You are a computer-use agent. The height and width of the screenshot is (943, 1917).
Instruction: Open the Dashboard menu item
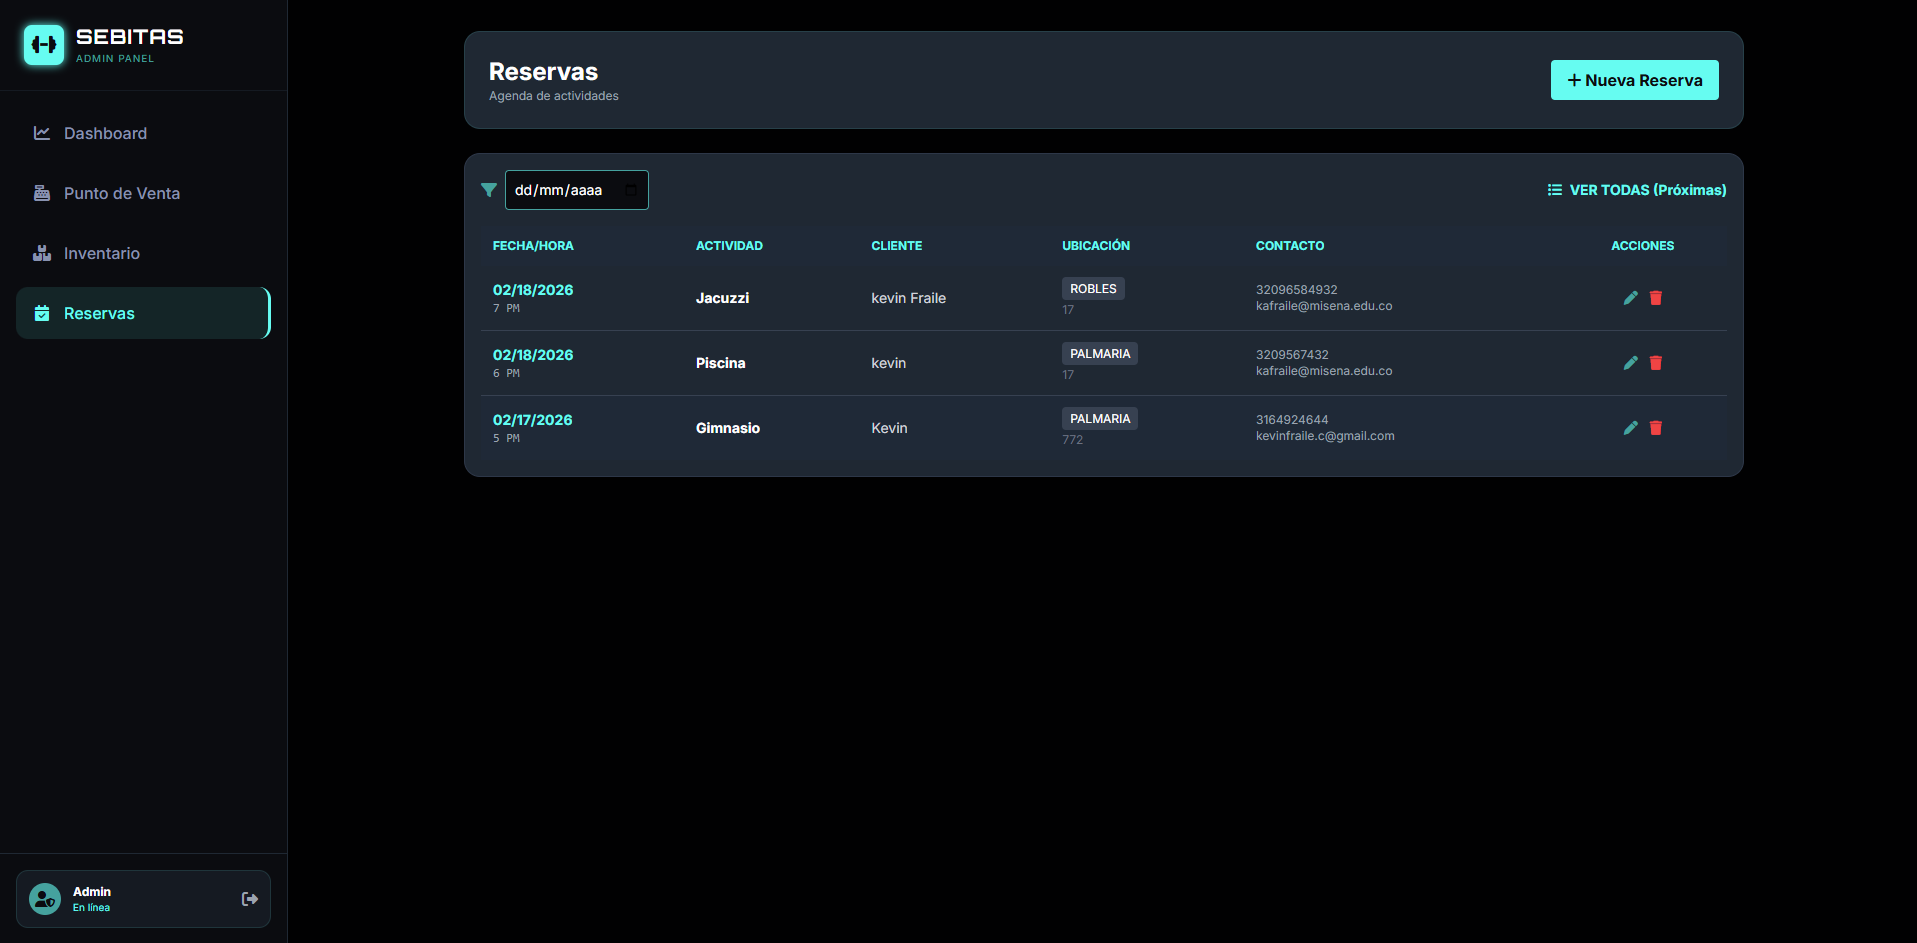(105, 133)
